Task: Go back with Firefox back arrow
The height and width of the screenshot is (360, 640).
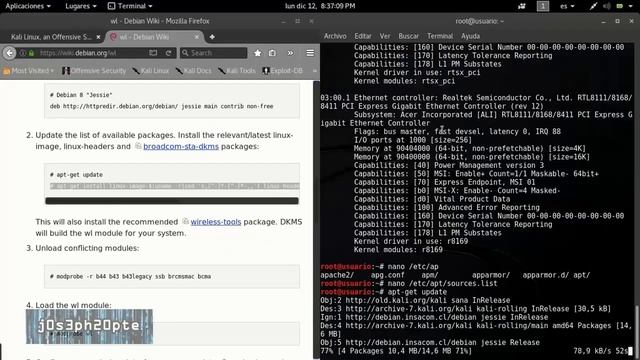Action: click(x=9, y=53)
